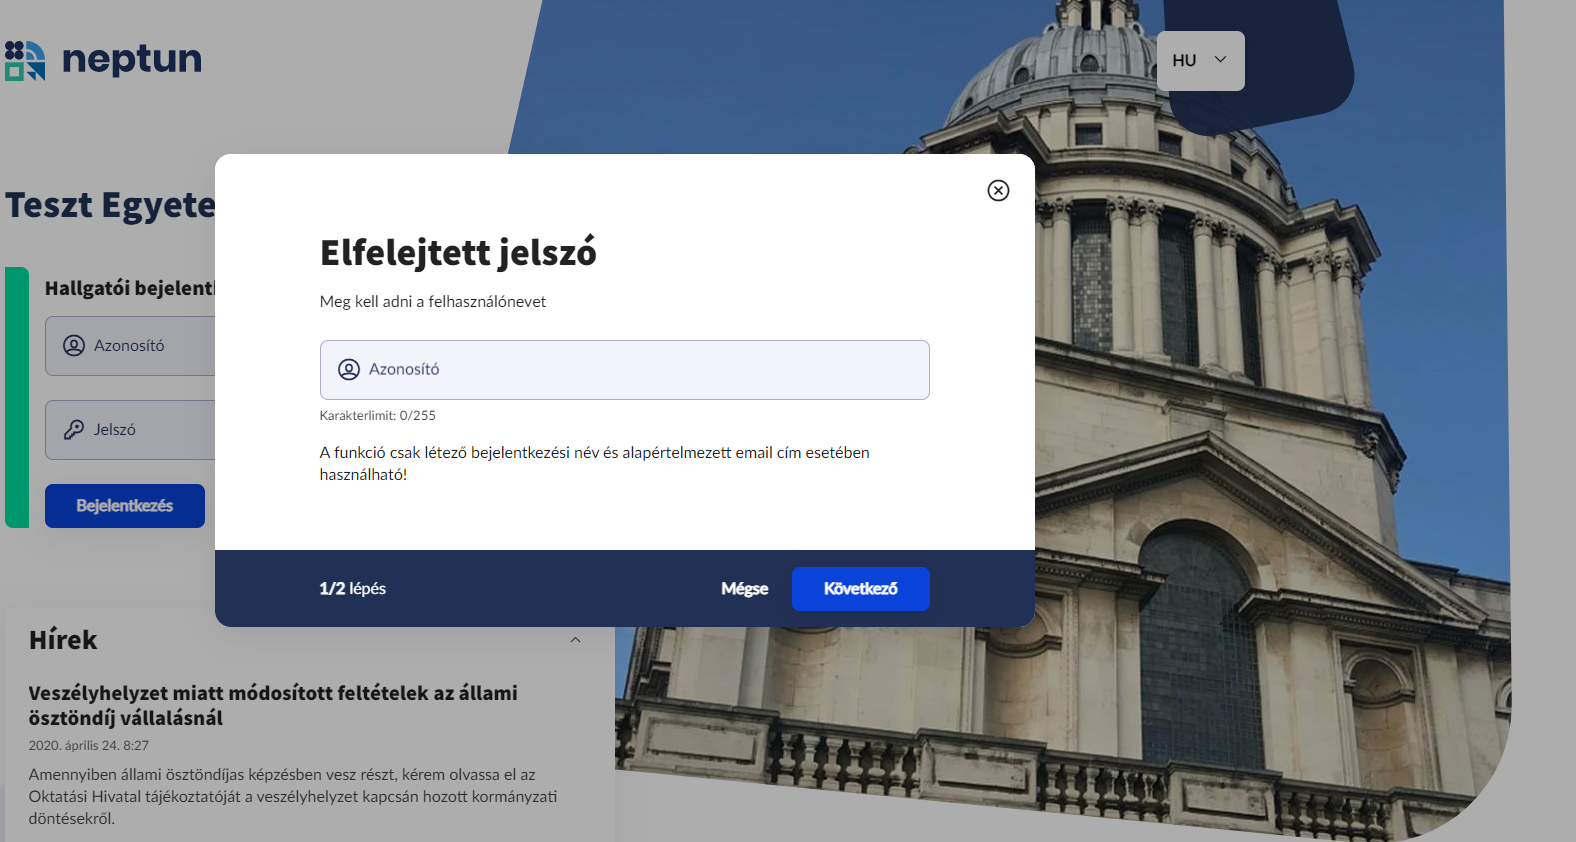
Task: Open the Veszélyhelyzet miatt módosított news headline
Action: point(273,705)
